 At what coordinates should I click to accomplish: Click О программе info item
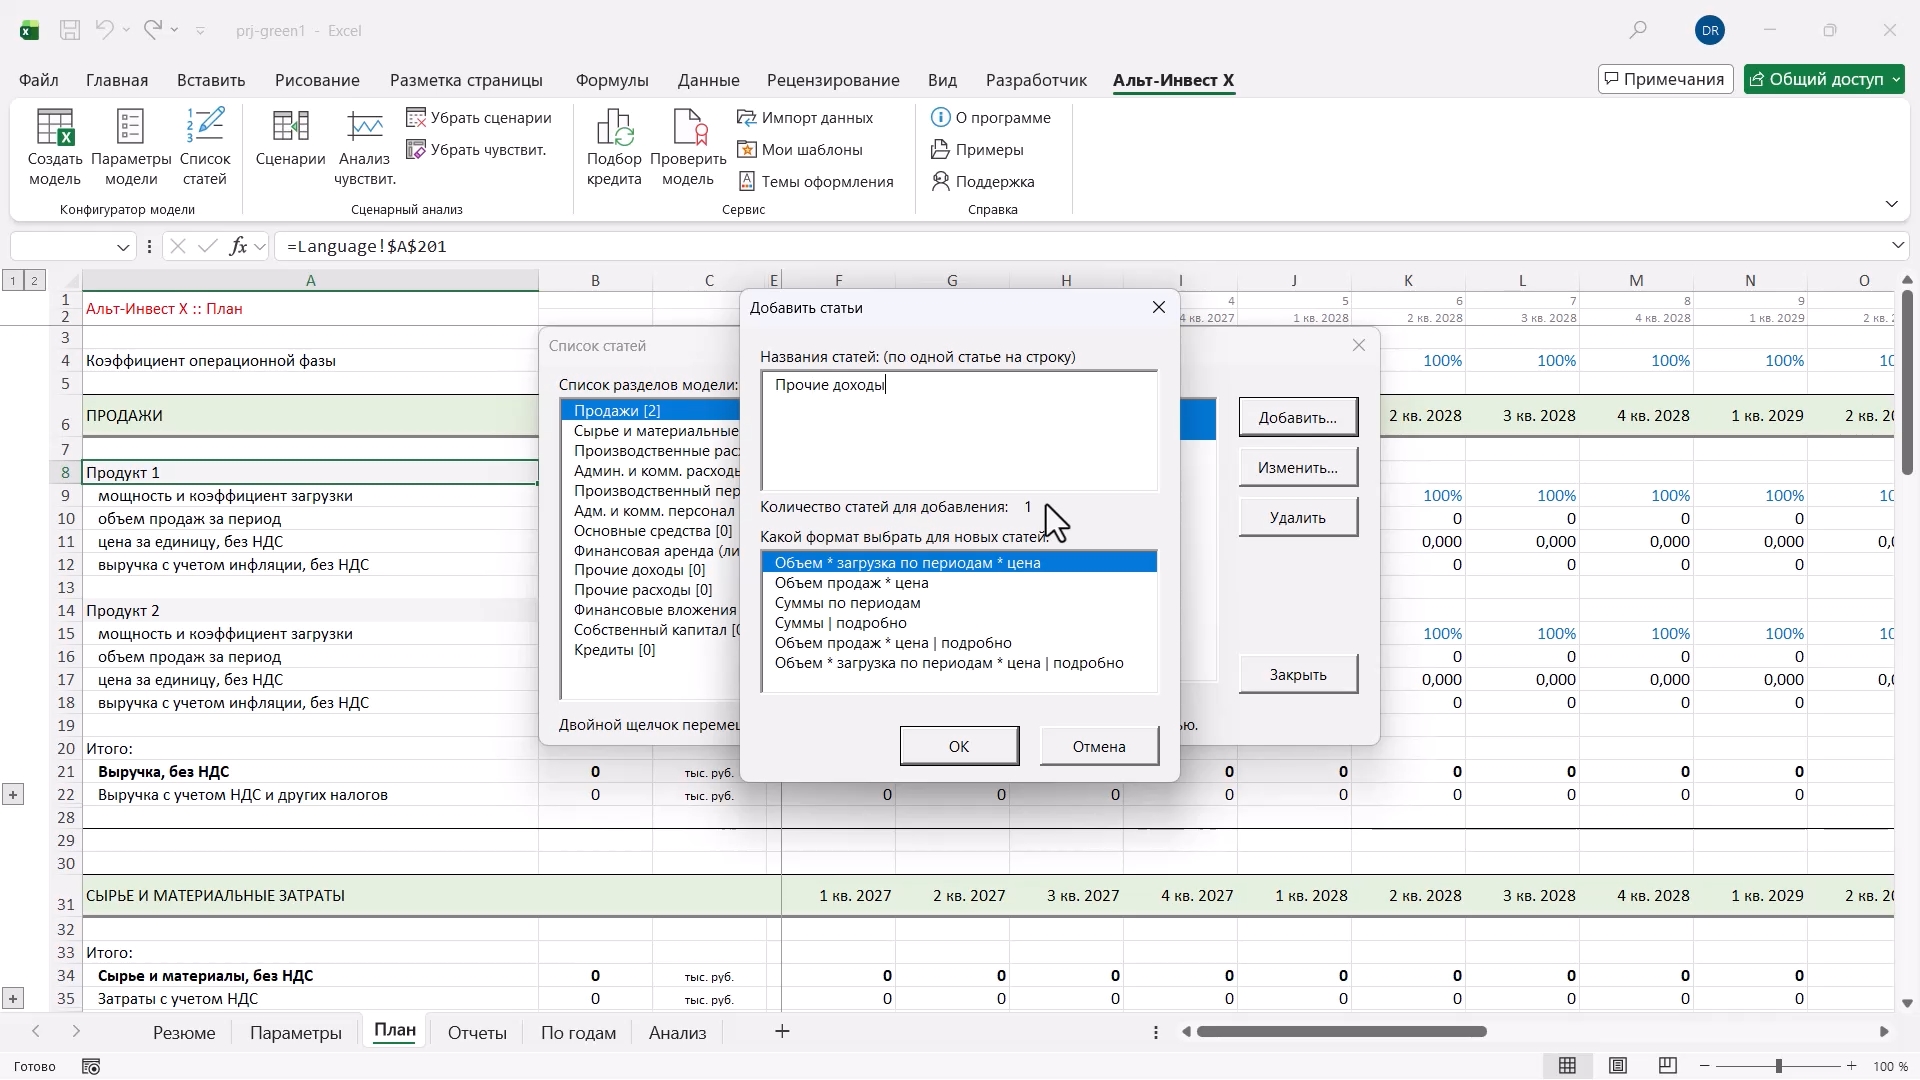tap(991, 118)
